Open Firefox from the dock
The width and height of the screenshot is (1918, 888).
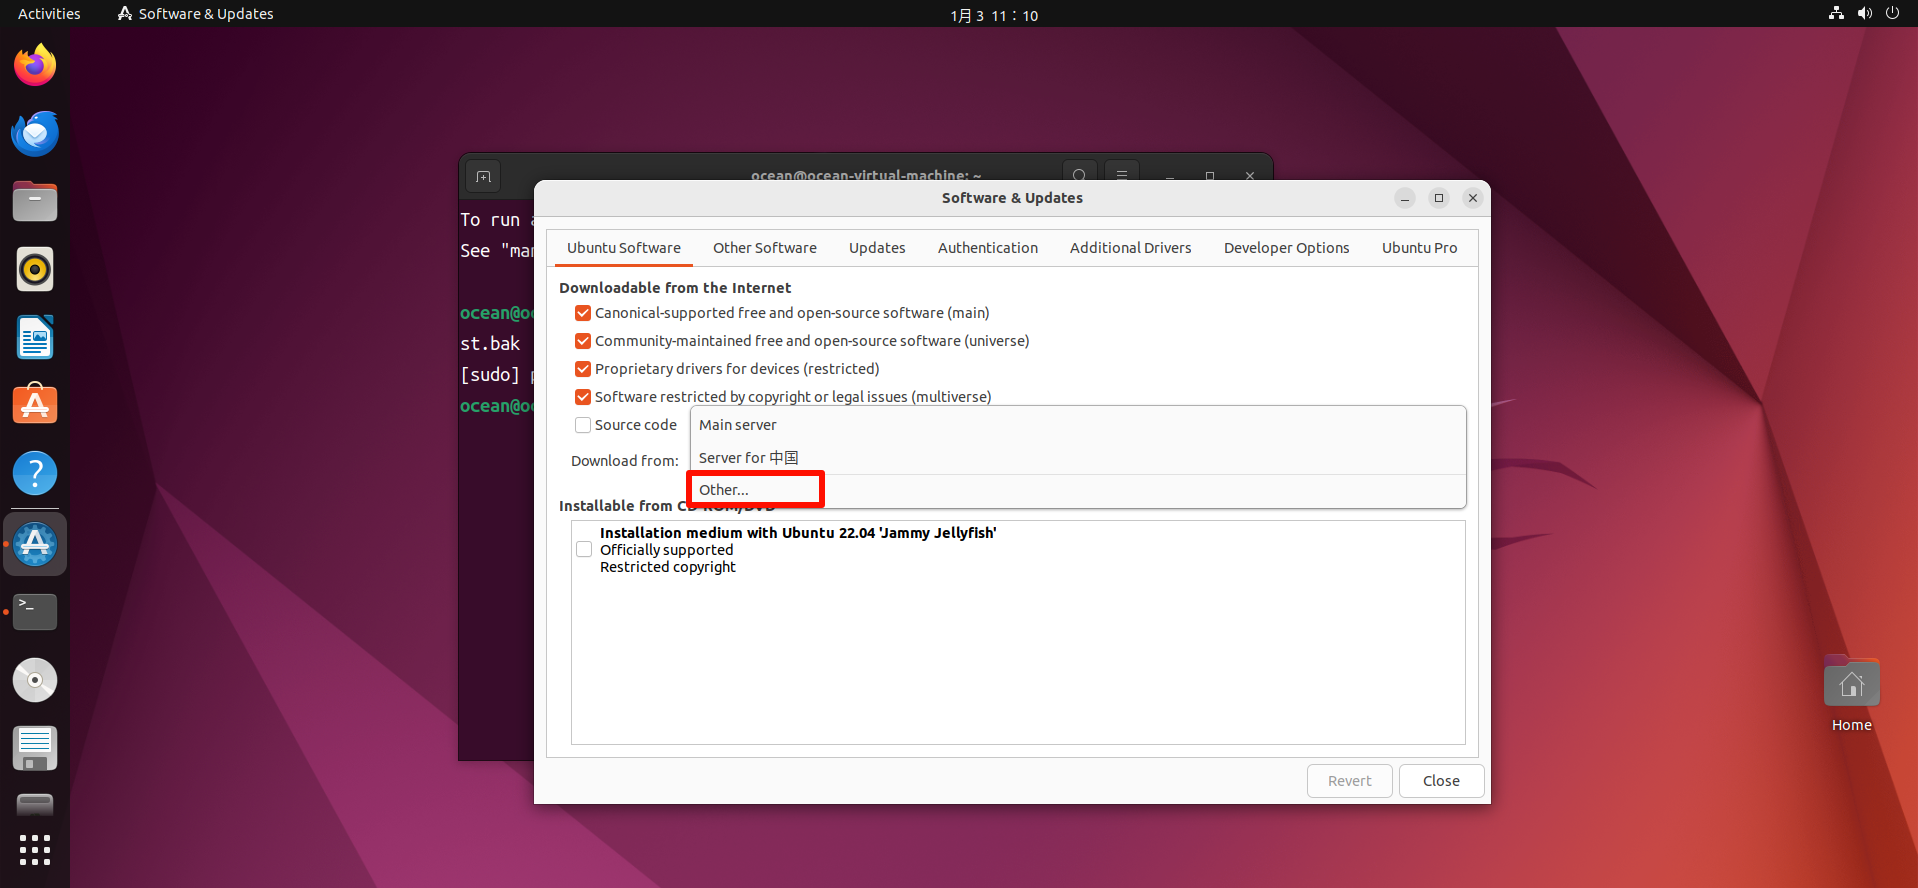(35, 66)
